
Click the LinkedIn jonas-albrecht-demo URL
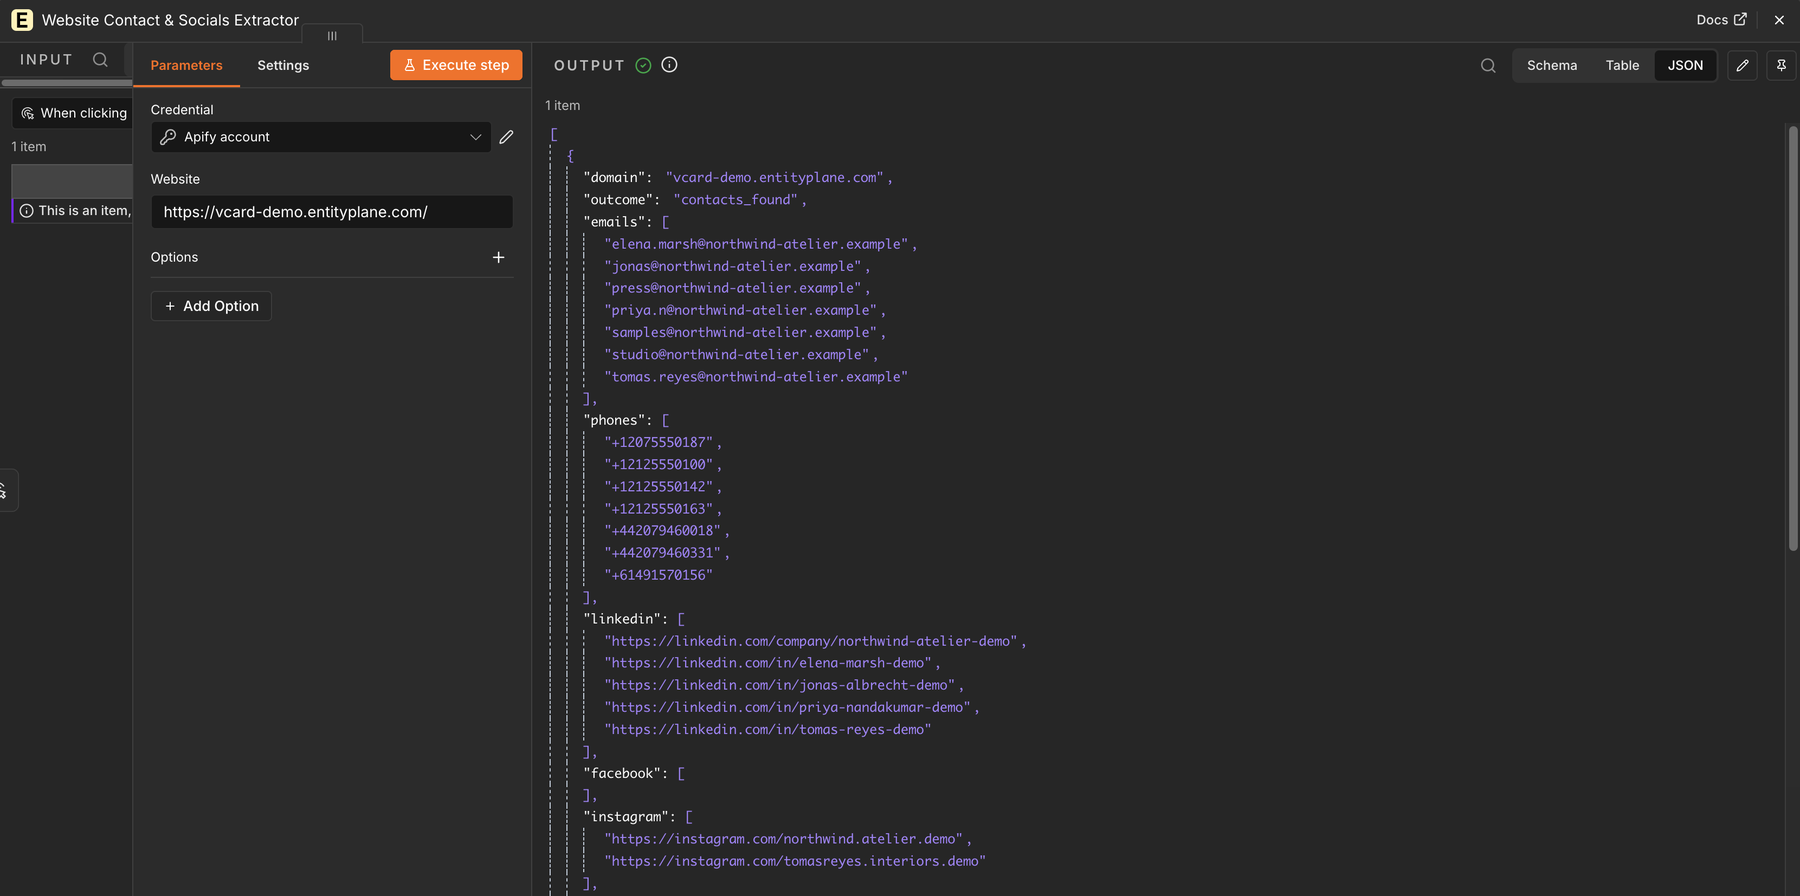tap(780, 685)
